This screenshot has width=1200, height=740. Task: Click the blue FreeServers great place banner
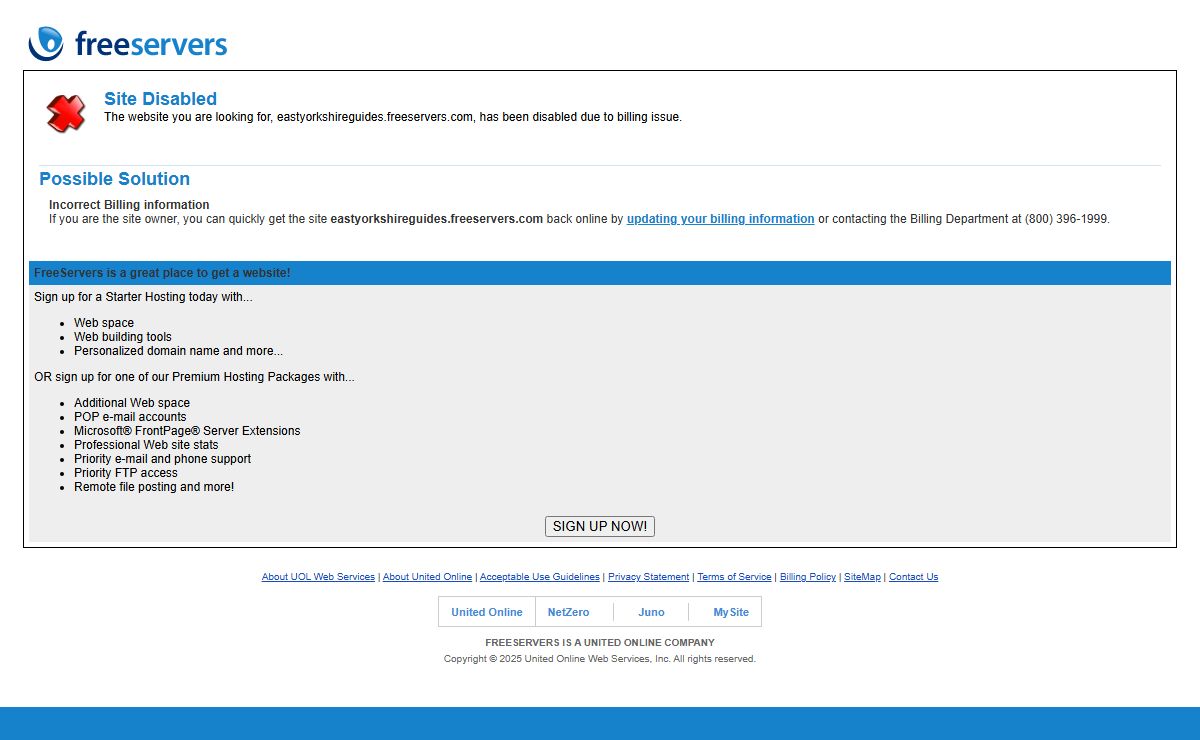(599, 273)
